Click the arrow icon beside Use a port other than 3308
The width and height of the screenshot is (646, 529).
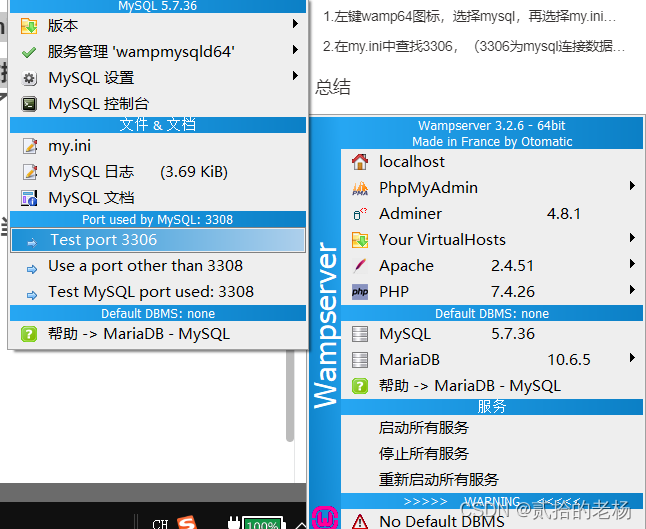32,269
